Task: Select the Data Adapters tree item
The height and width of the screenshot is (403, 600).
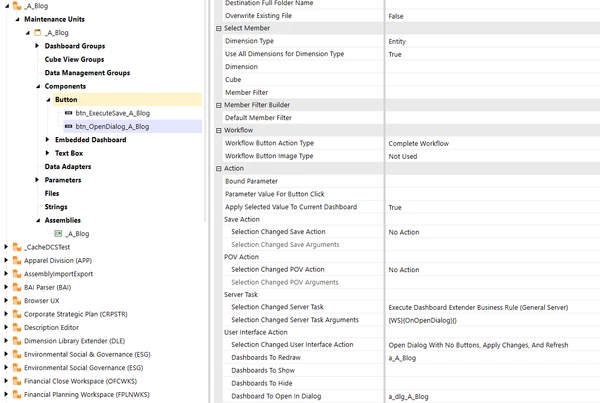Action: pos(68,166)
